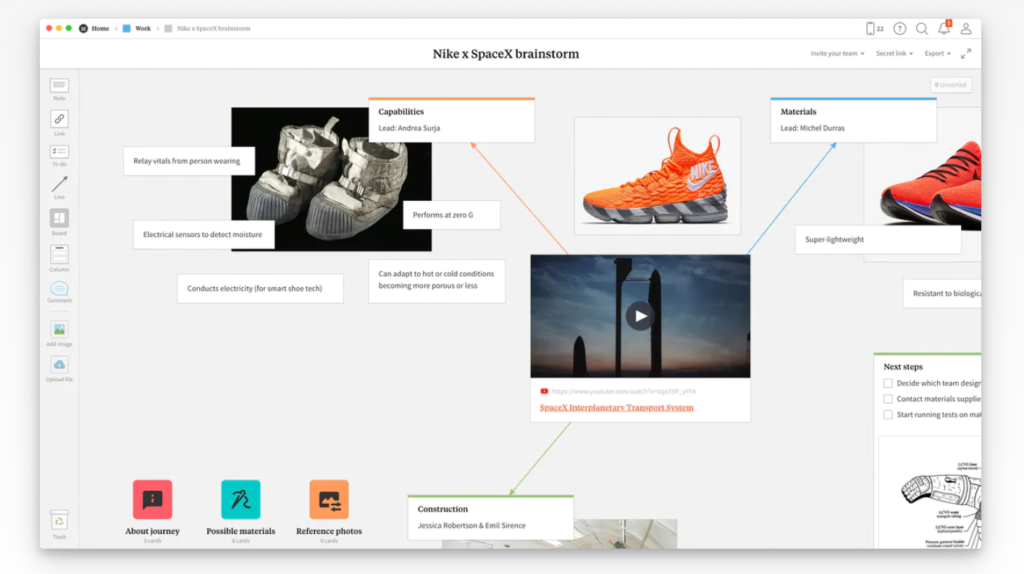This screenshot has height=574, width=1024.
Task: Click the board title 'Nike x SpaceX brainstorm'
Action: 505,54
